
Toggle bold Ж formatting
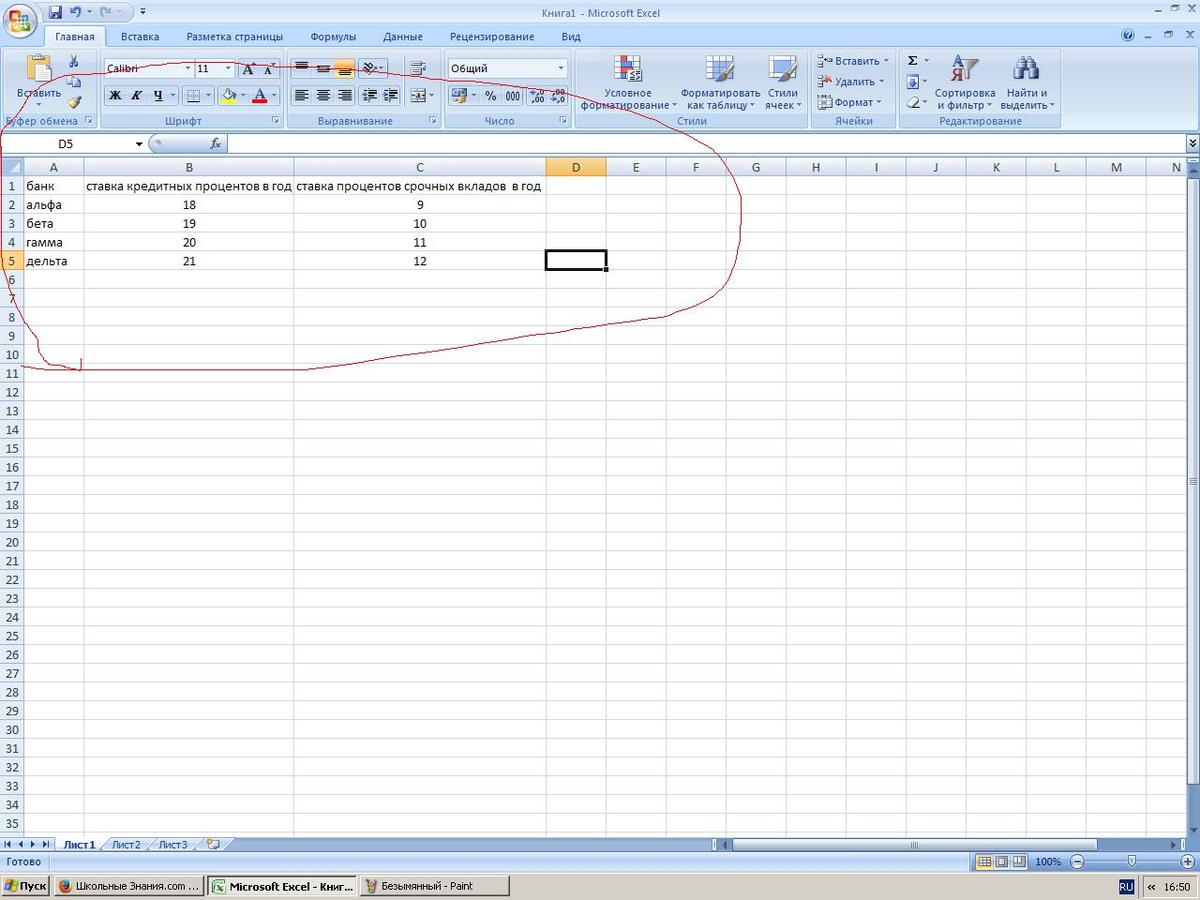115,96
